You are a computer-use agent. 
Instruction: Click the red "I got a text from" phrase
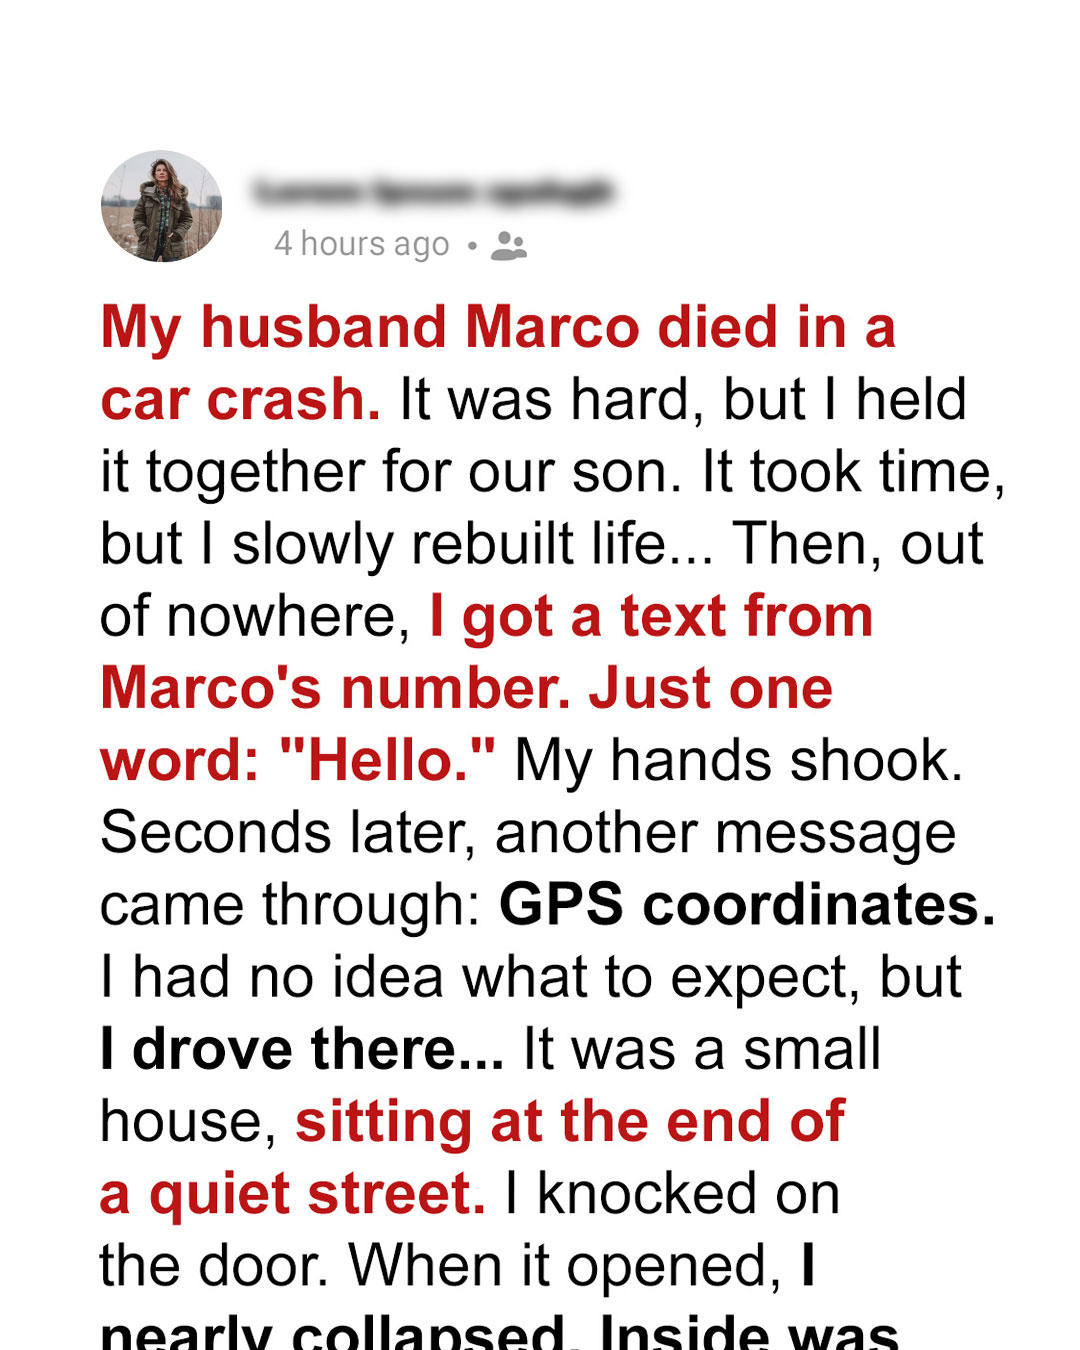click(651, 616)
